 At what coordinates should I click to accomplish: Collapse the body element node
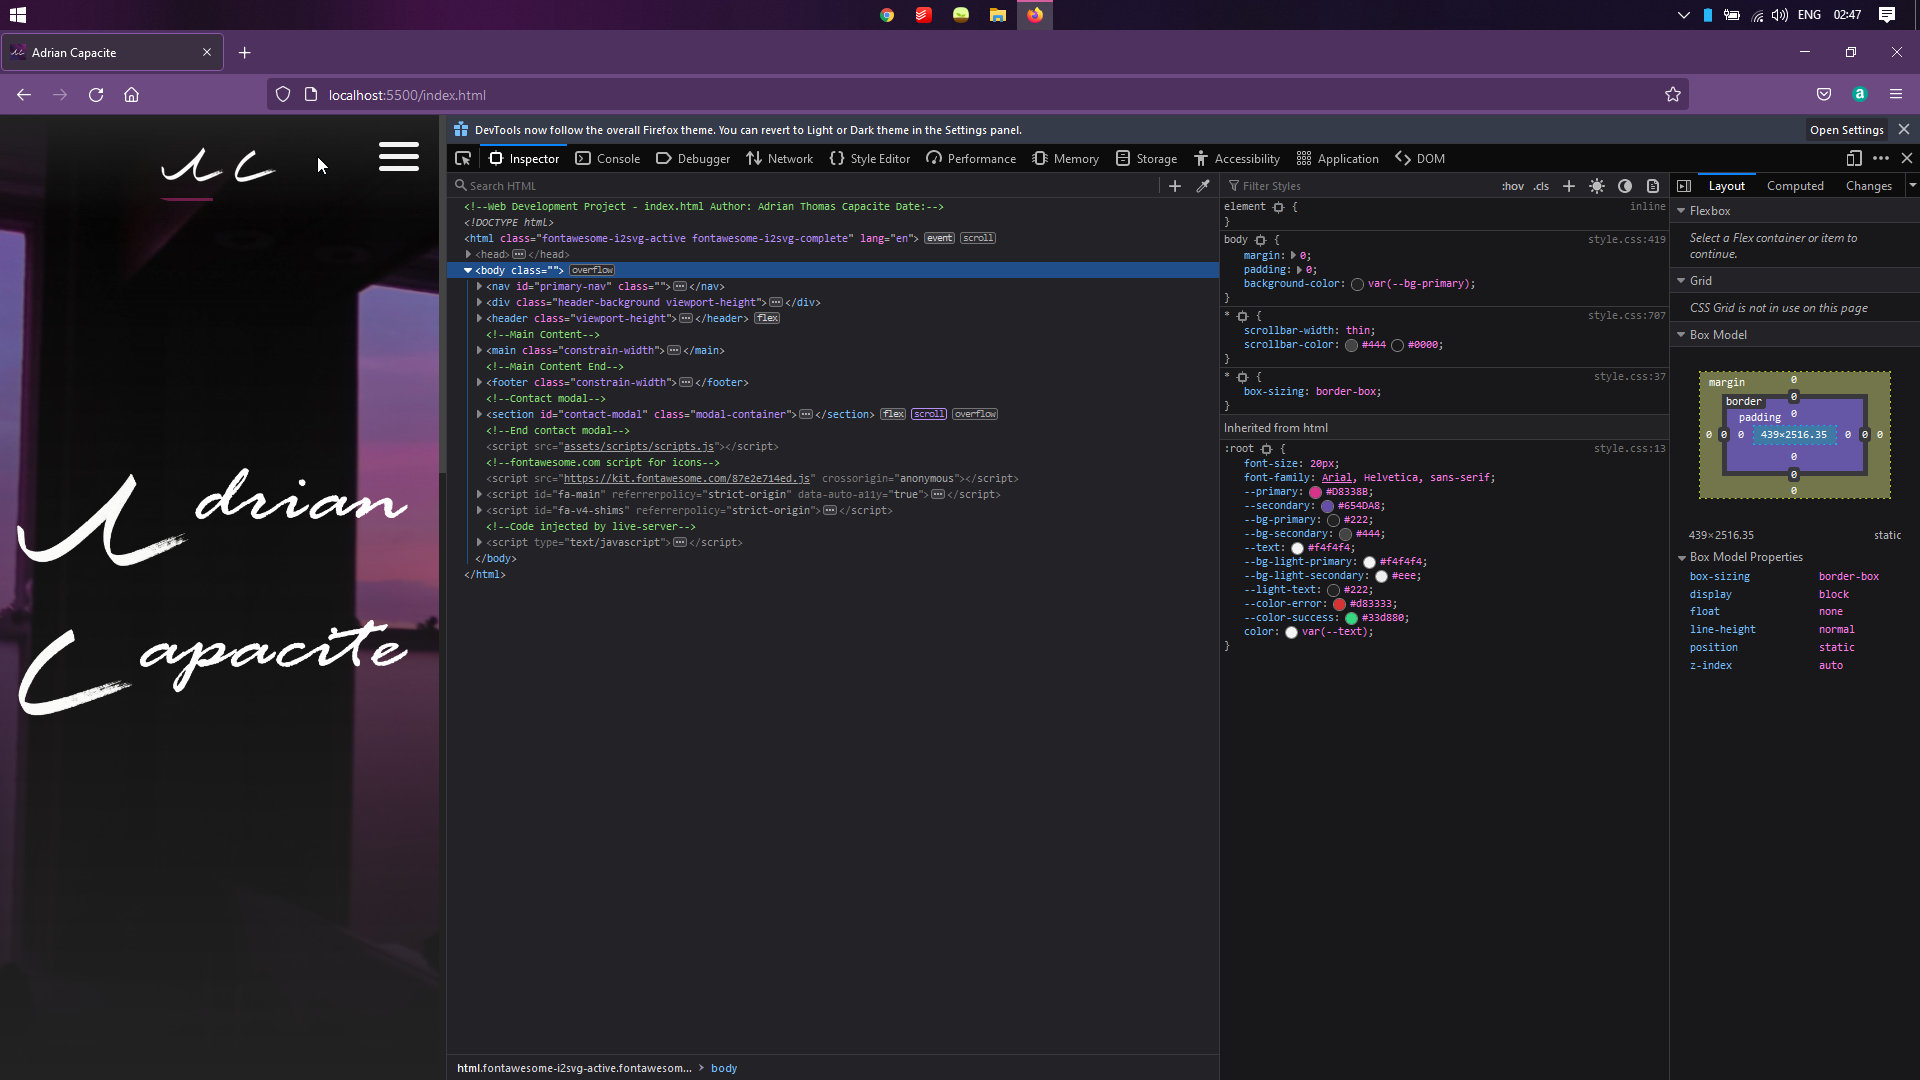pos(468,271)
